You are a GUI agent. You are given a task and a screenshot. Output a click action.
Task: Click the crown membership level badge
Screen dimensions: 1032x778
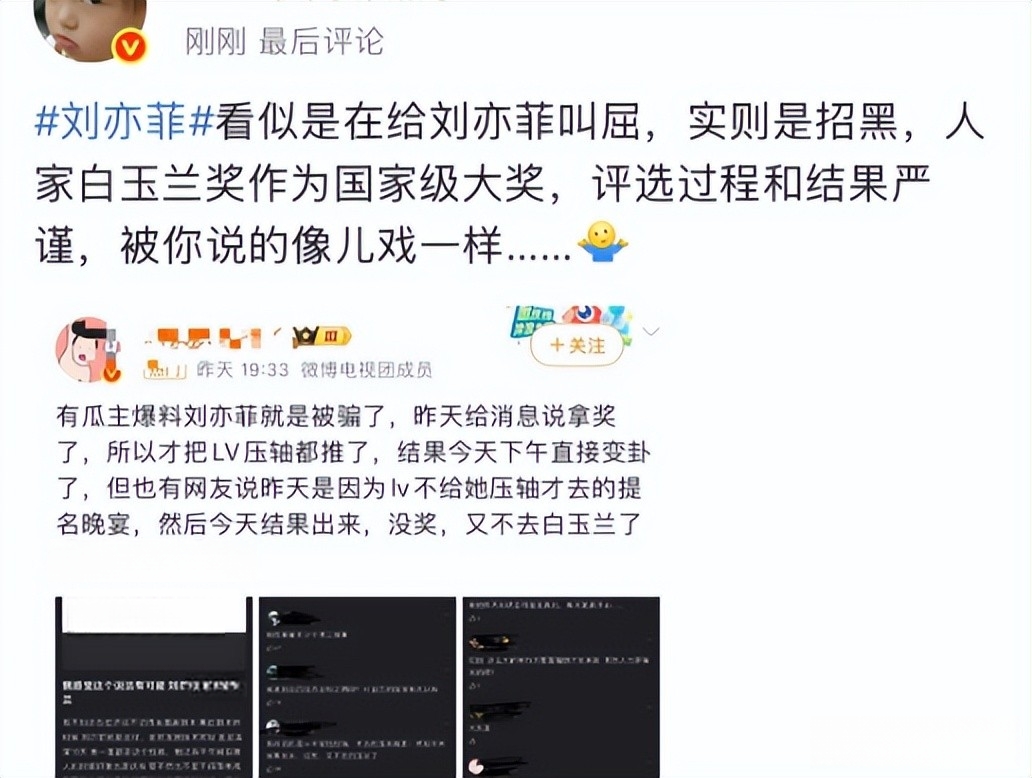pos(322,336)
